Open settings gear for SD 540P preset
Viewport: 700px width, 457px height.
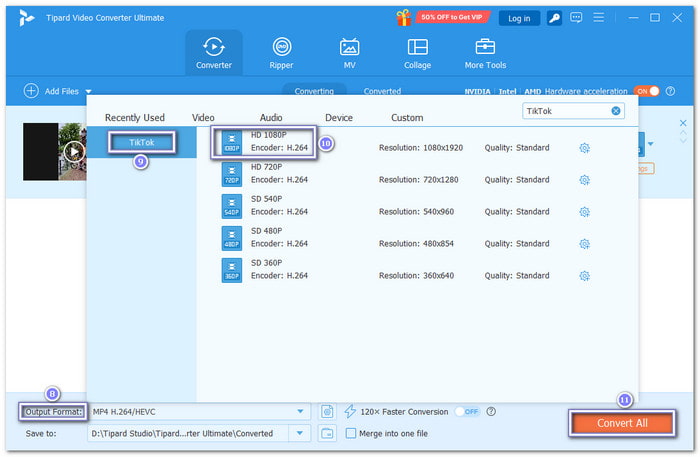click(584, 212)
